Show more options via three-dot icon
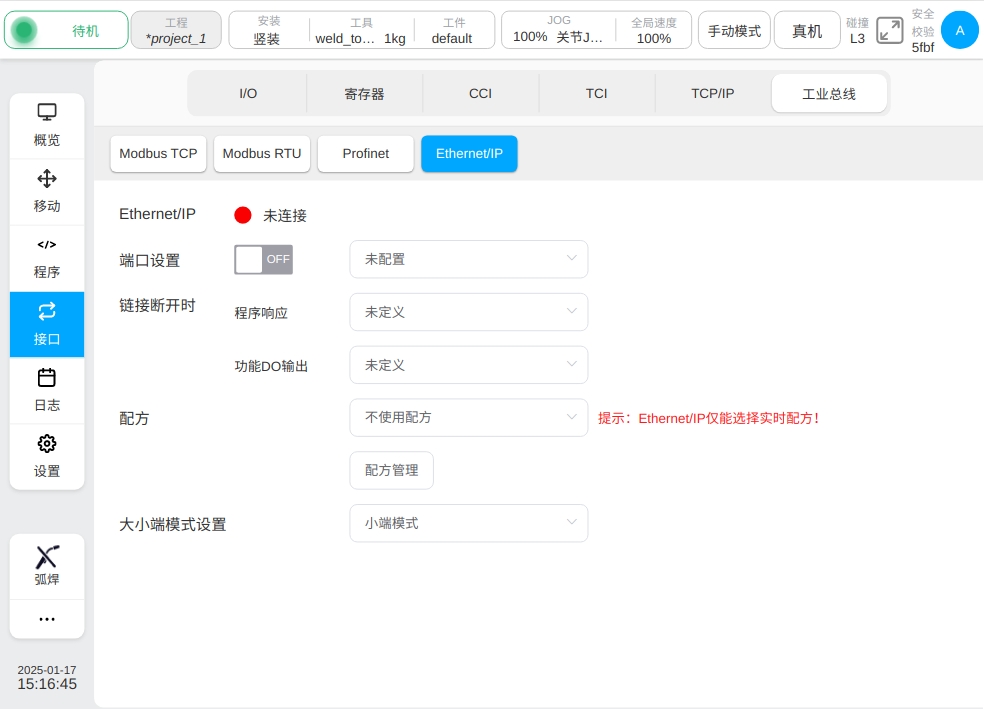Viewport: 984px width, 709px height. click(x=47, y=619)
